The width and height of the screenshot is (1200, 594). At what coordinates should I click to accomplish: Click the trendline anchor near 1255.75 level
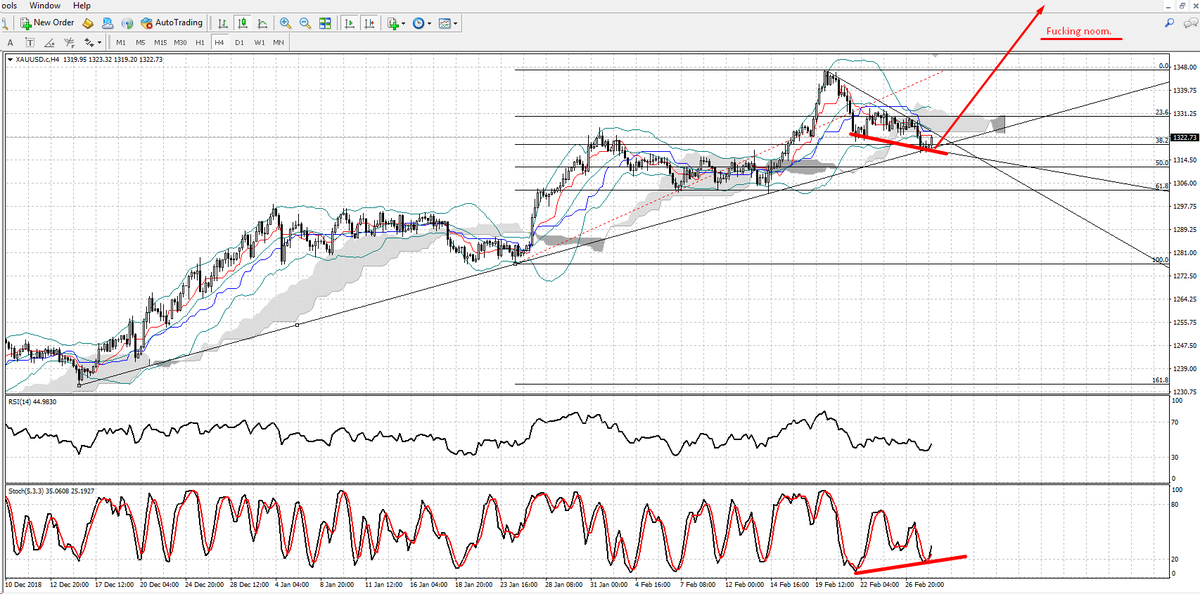(x=297, y=325)
